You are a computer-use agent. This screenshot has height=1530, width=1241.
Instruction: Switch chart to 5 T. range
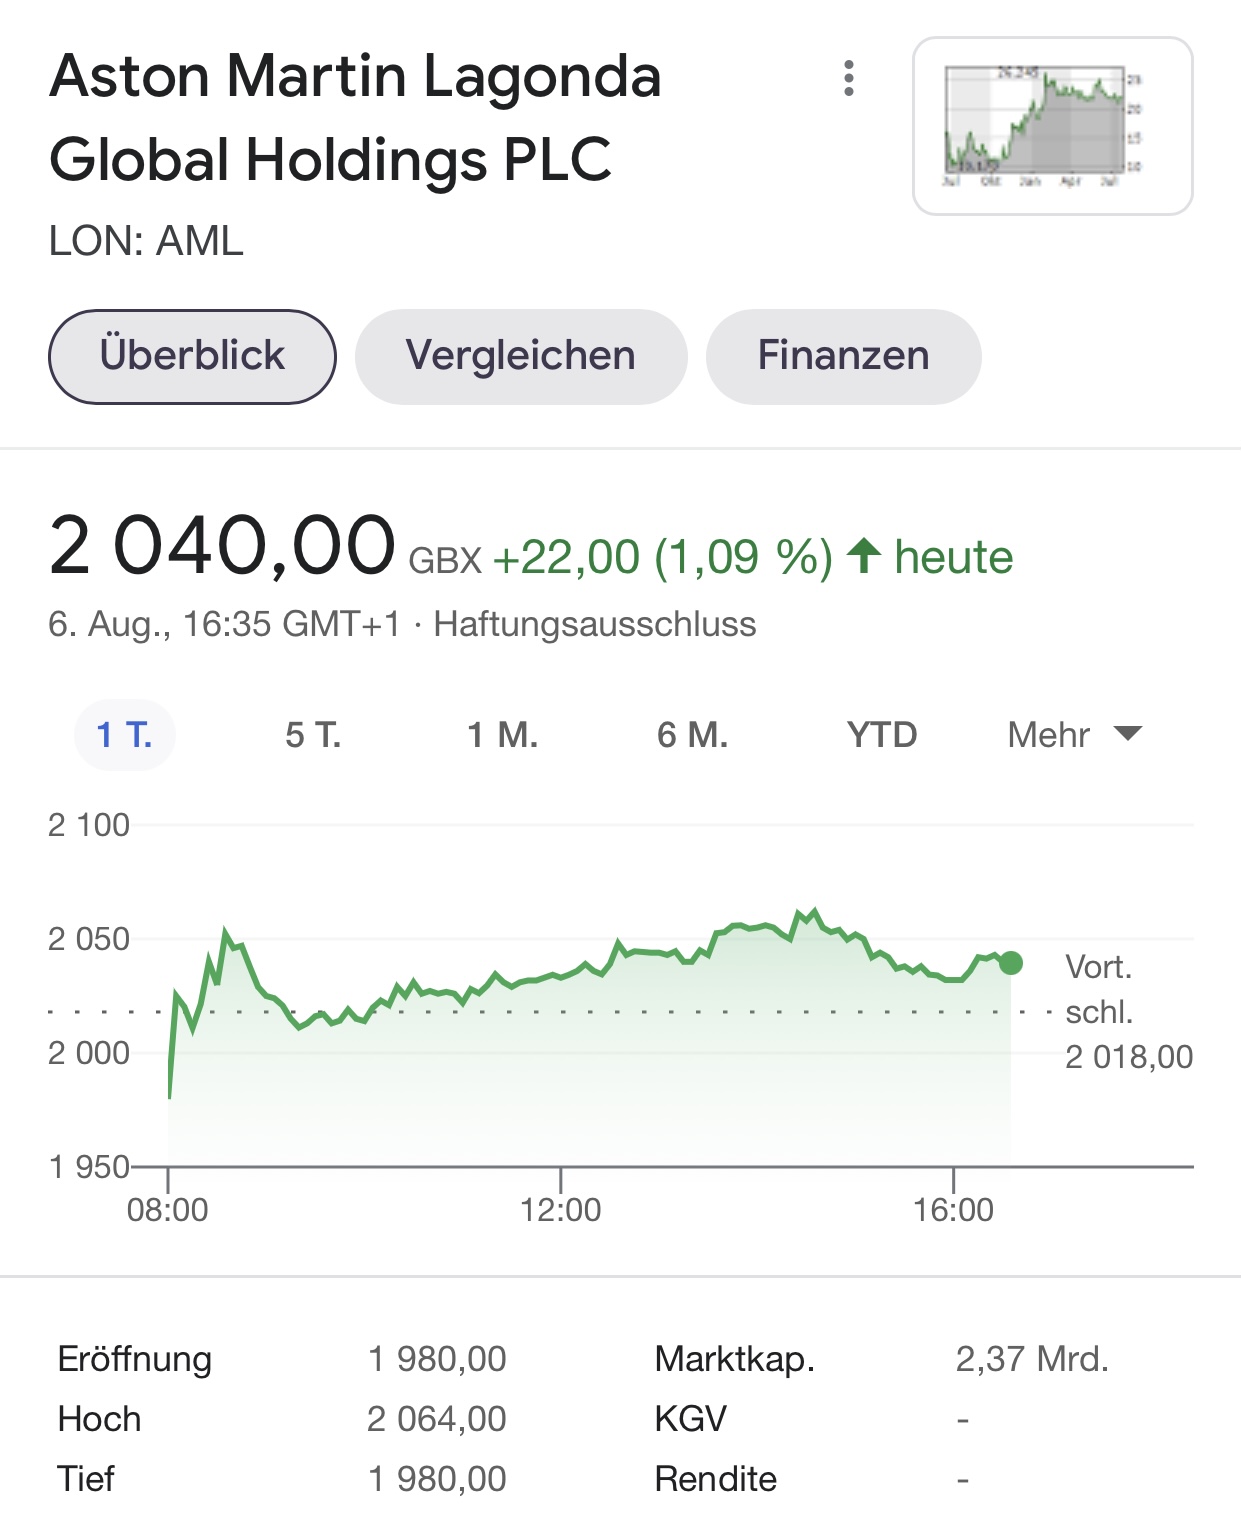coord(313,735)
